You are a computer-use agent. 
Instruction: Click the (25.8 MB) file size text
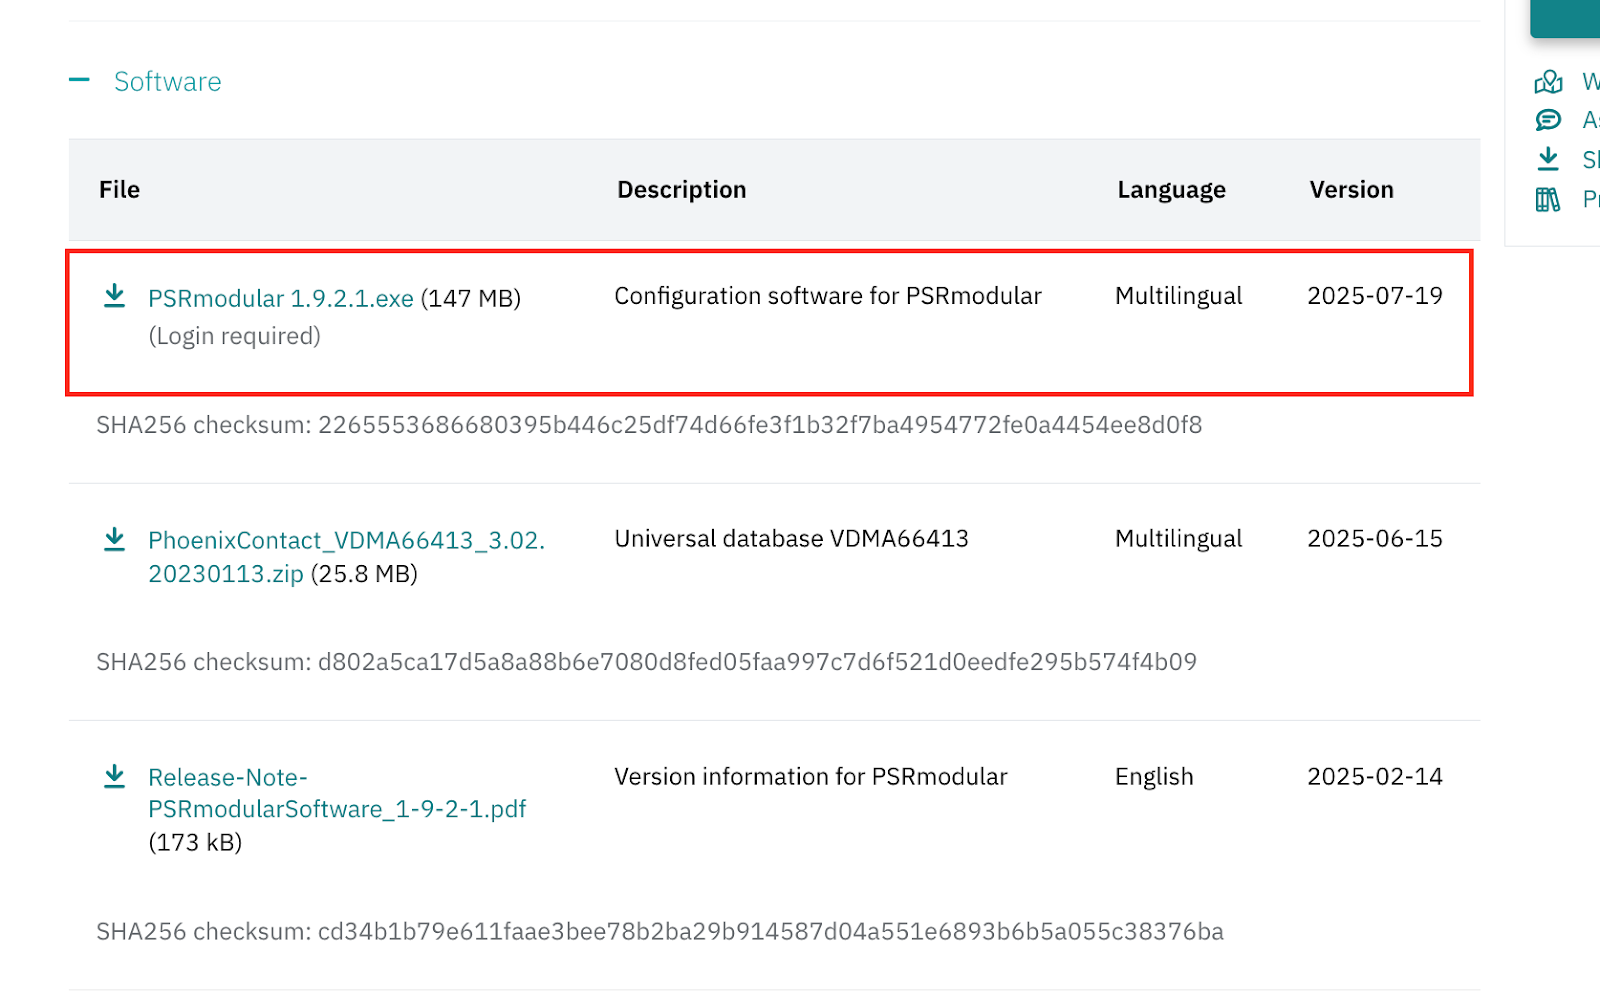tap(364, 574)
